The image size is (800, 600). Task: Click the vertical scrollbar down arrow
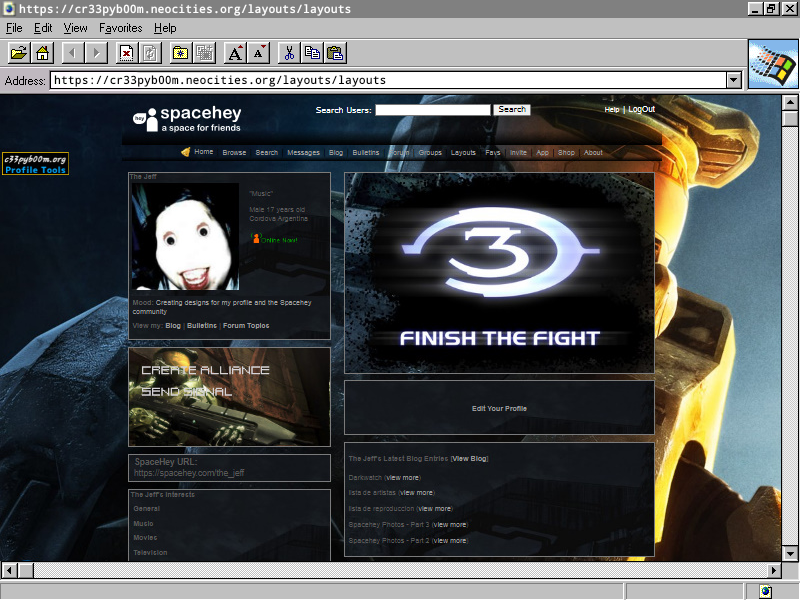pos(790,553)
